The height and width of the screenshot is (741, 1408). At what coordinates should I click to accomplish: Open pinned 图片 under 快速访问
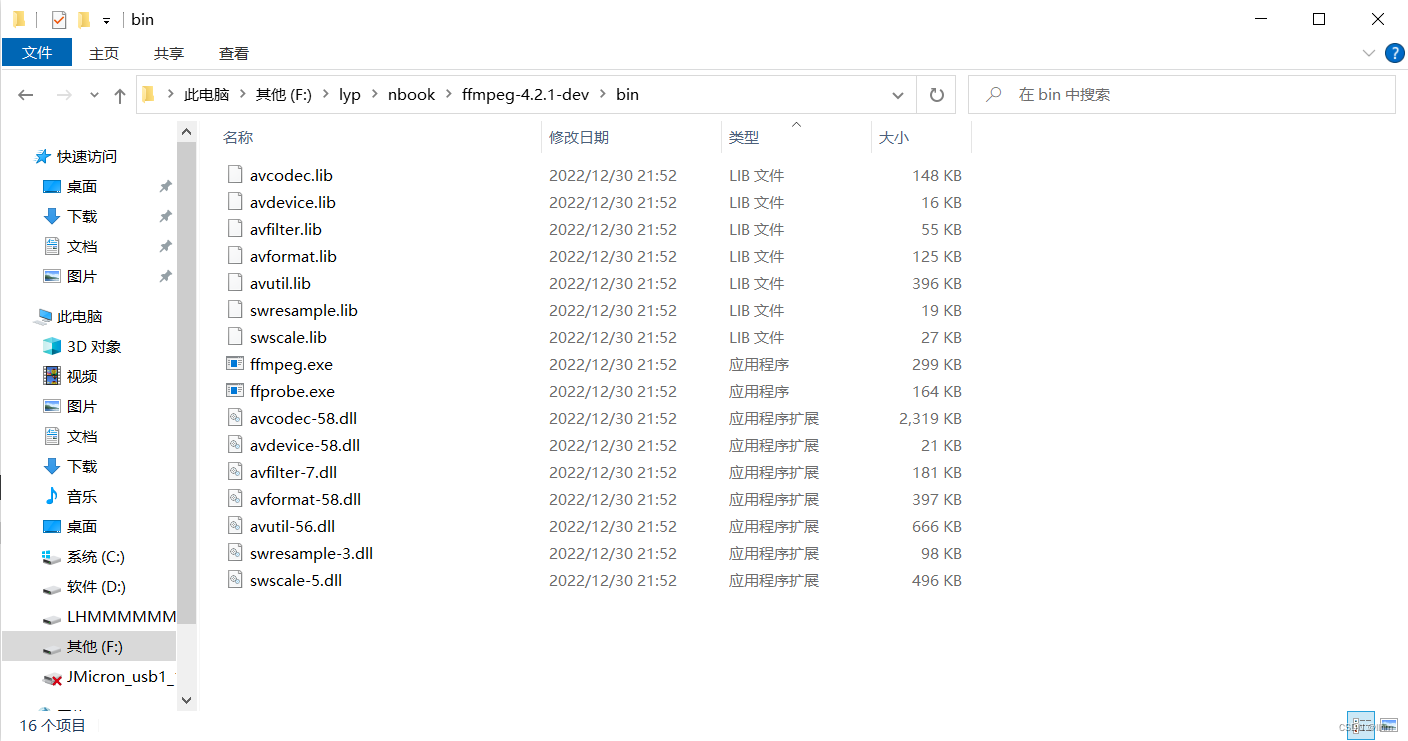pyautogui.click(x=82, y=276)
